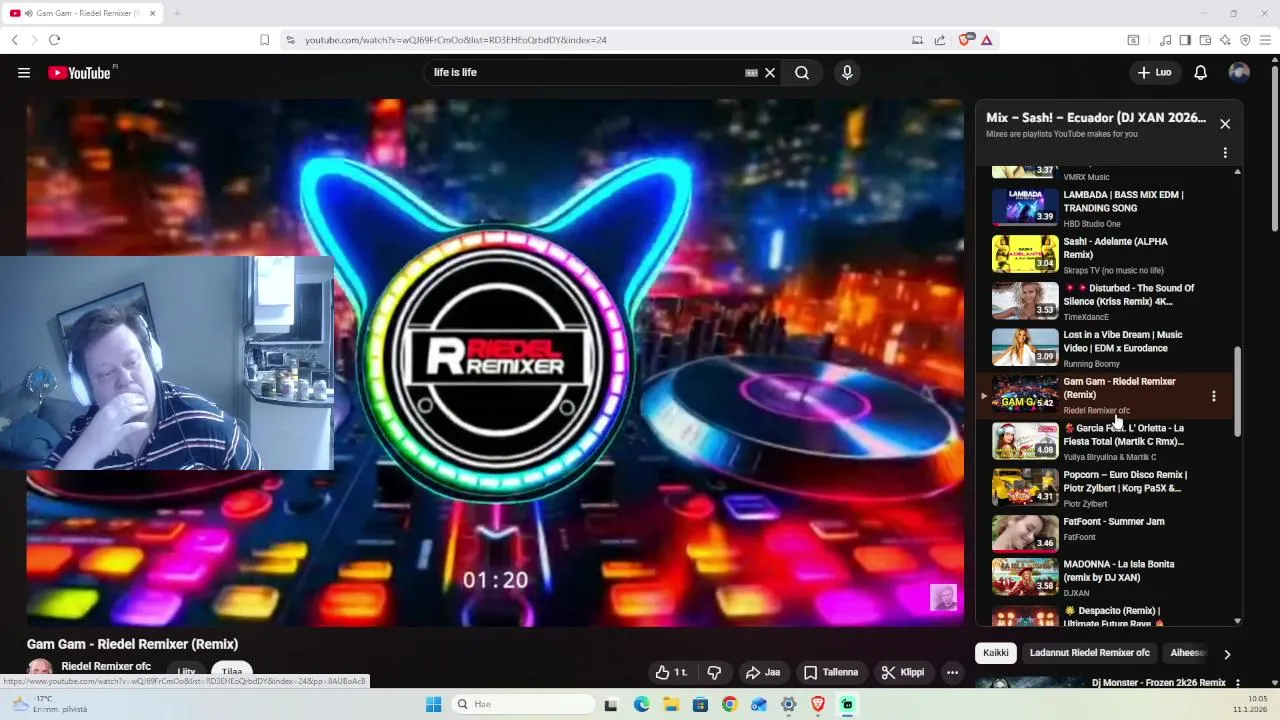Close the Mix playlist panel
The width and height of the screenshot is (1280, 720).
(x=1225, y=124)
